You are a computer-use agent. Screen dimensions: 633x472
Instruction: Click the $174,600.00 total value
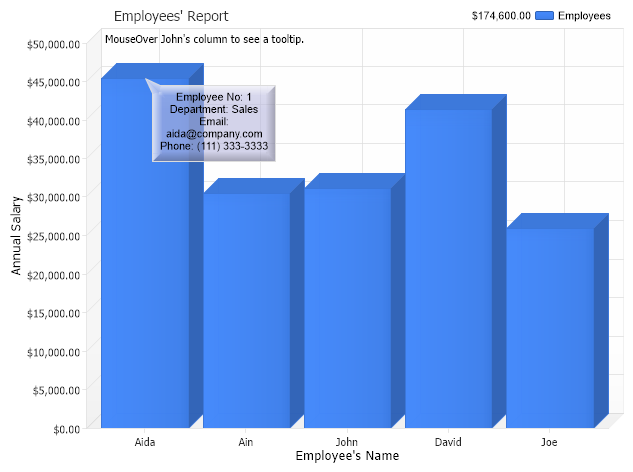click(x=500, y=16)
